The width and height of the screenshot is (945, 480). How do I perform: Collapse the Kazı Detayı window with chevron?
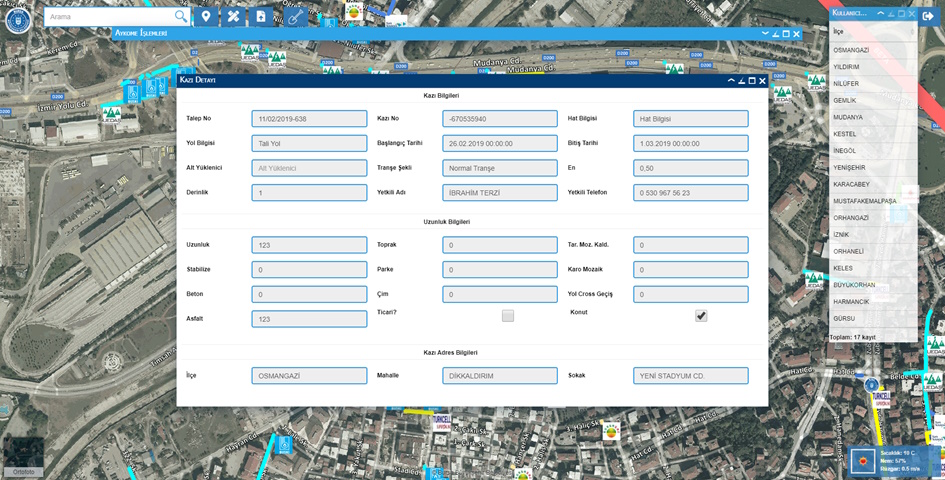tap(731, 80)
